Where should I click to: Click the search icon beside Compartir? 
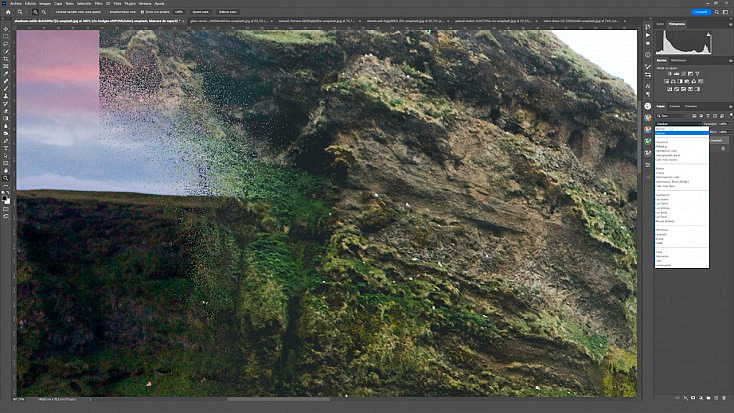pyautogui.click(x=717, y=12)
